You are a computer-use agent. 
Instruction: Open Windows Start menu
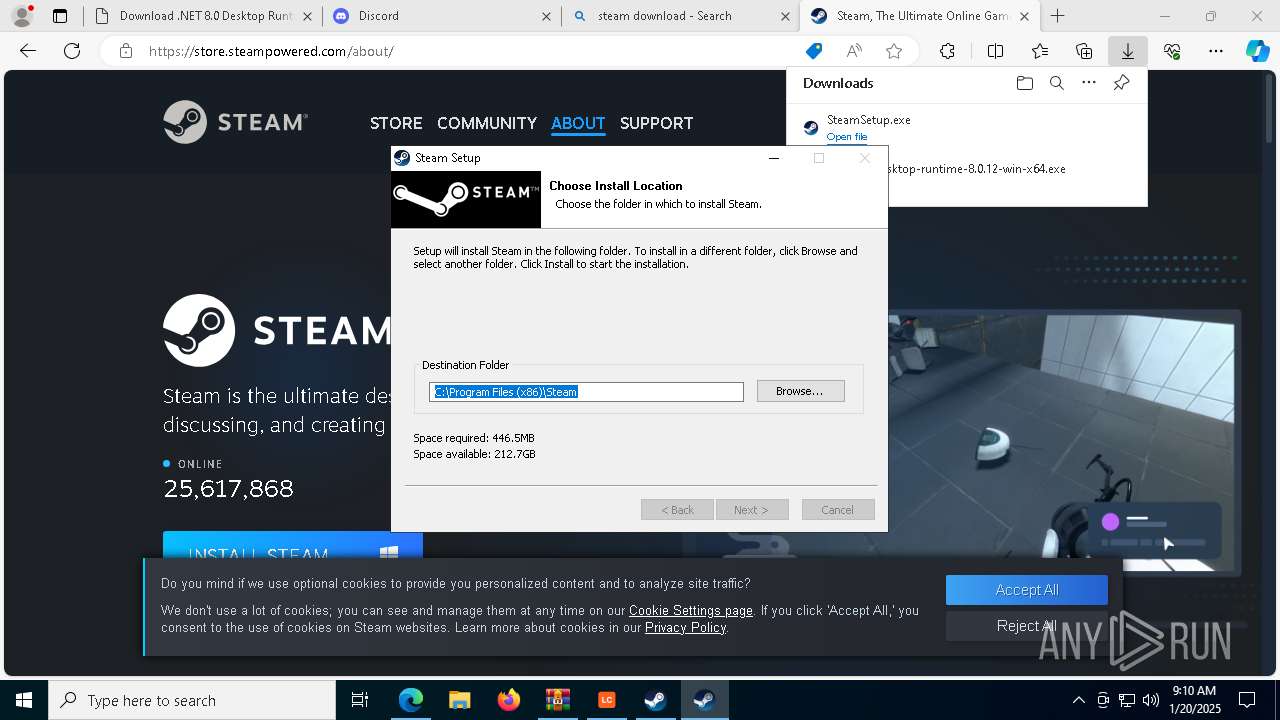24,700
